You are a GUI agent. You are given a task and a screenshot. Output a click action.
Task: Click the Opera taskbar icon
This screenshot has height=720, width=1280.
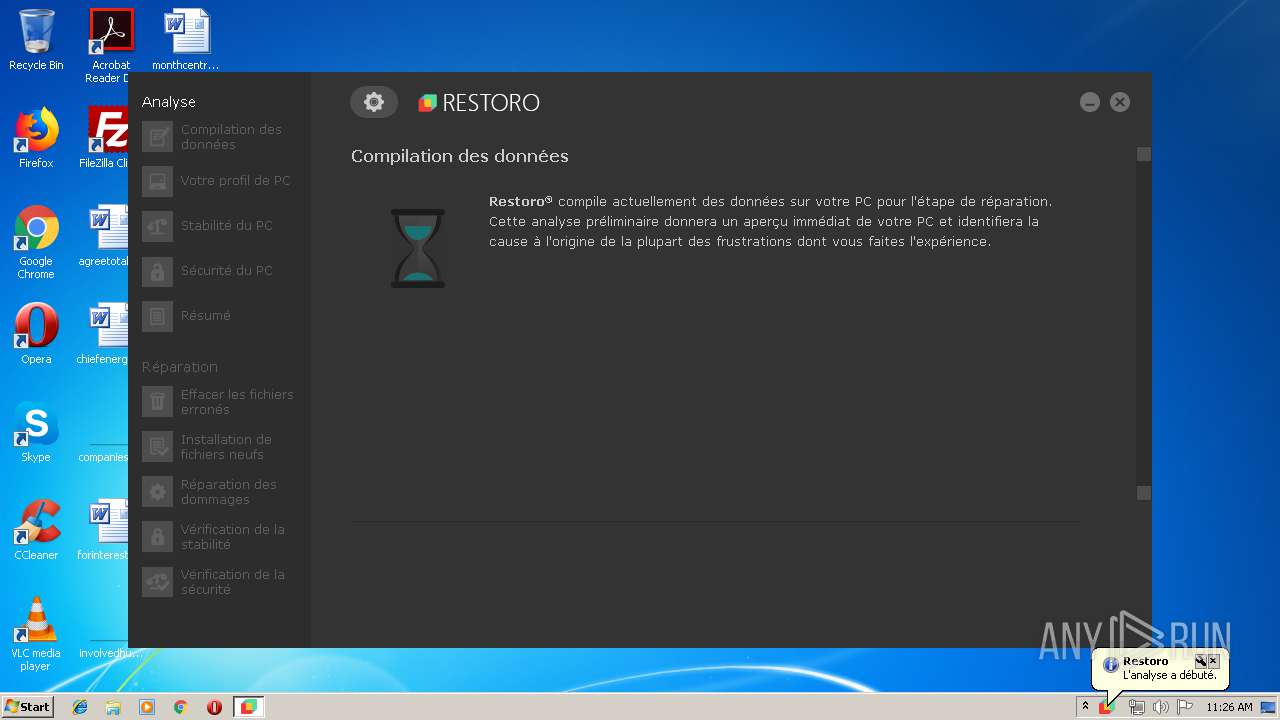click(x=214, y=707)
